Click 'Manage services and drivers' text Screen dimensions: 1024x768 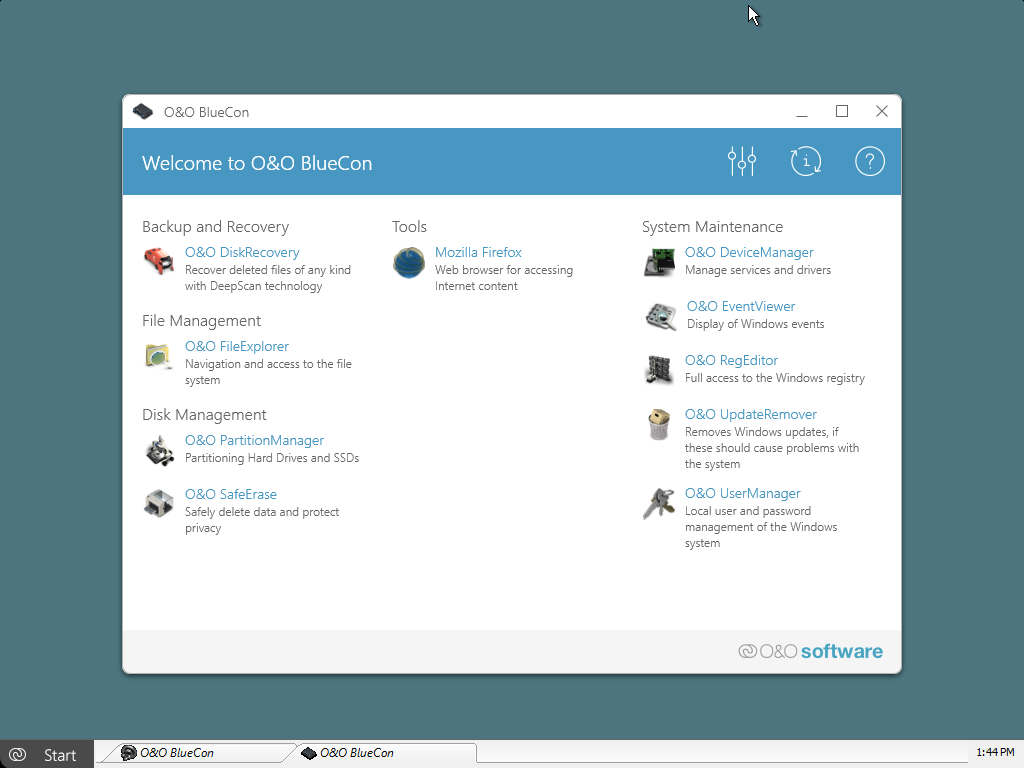point(758,270)
